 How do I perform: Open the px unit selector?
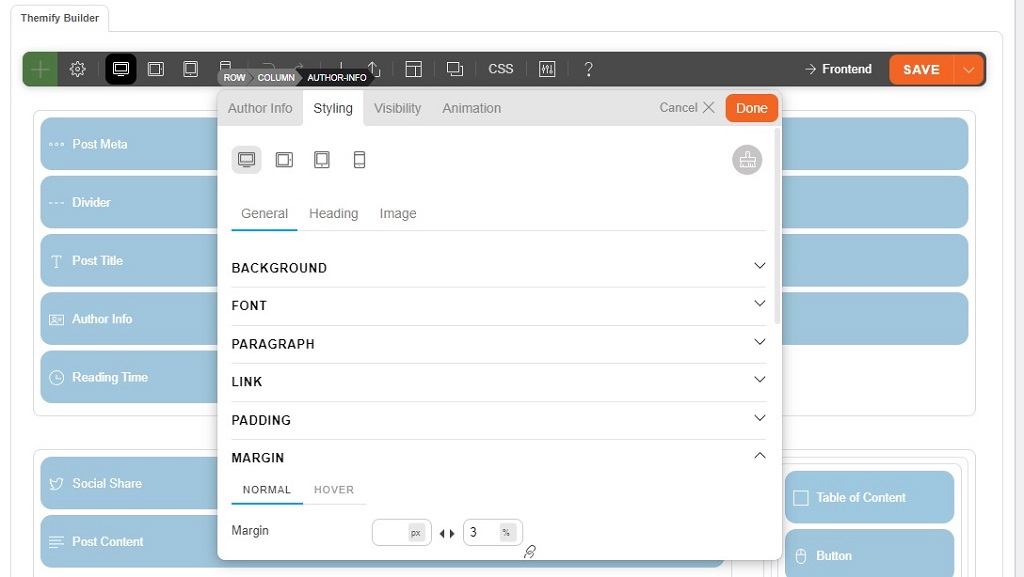pos(416,533)
